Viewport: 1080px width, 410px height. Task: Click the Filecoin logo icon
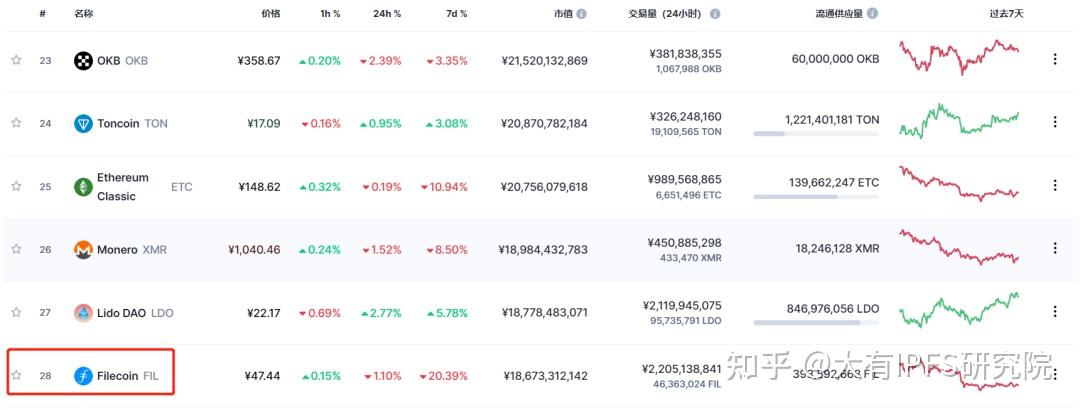(83, 376)
